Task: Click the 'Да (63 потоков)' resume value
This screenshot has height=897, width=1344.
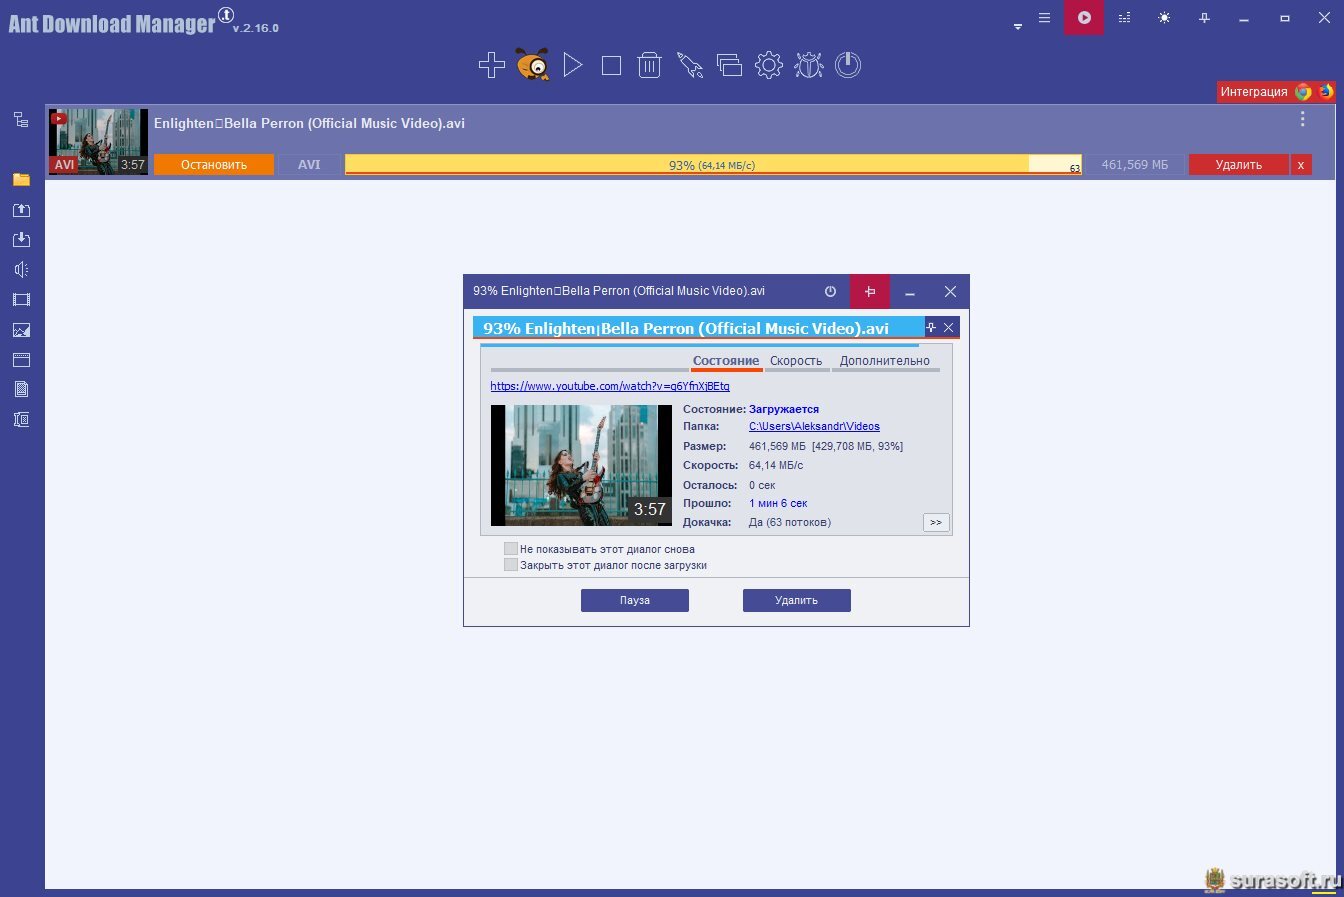Action: (x=790, y=522)
